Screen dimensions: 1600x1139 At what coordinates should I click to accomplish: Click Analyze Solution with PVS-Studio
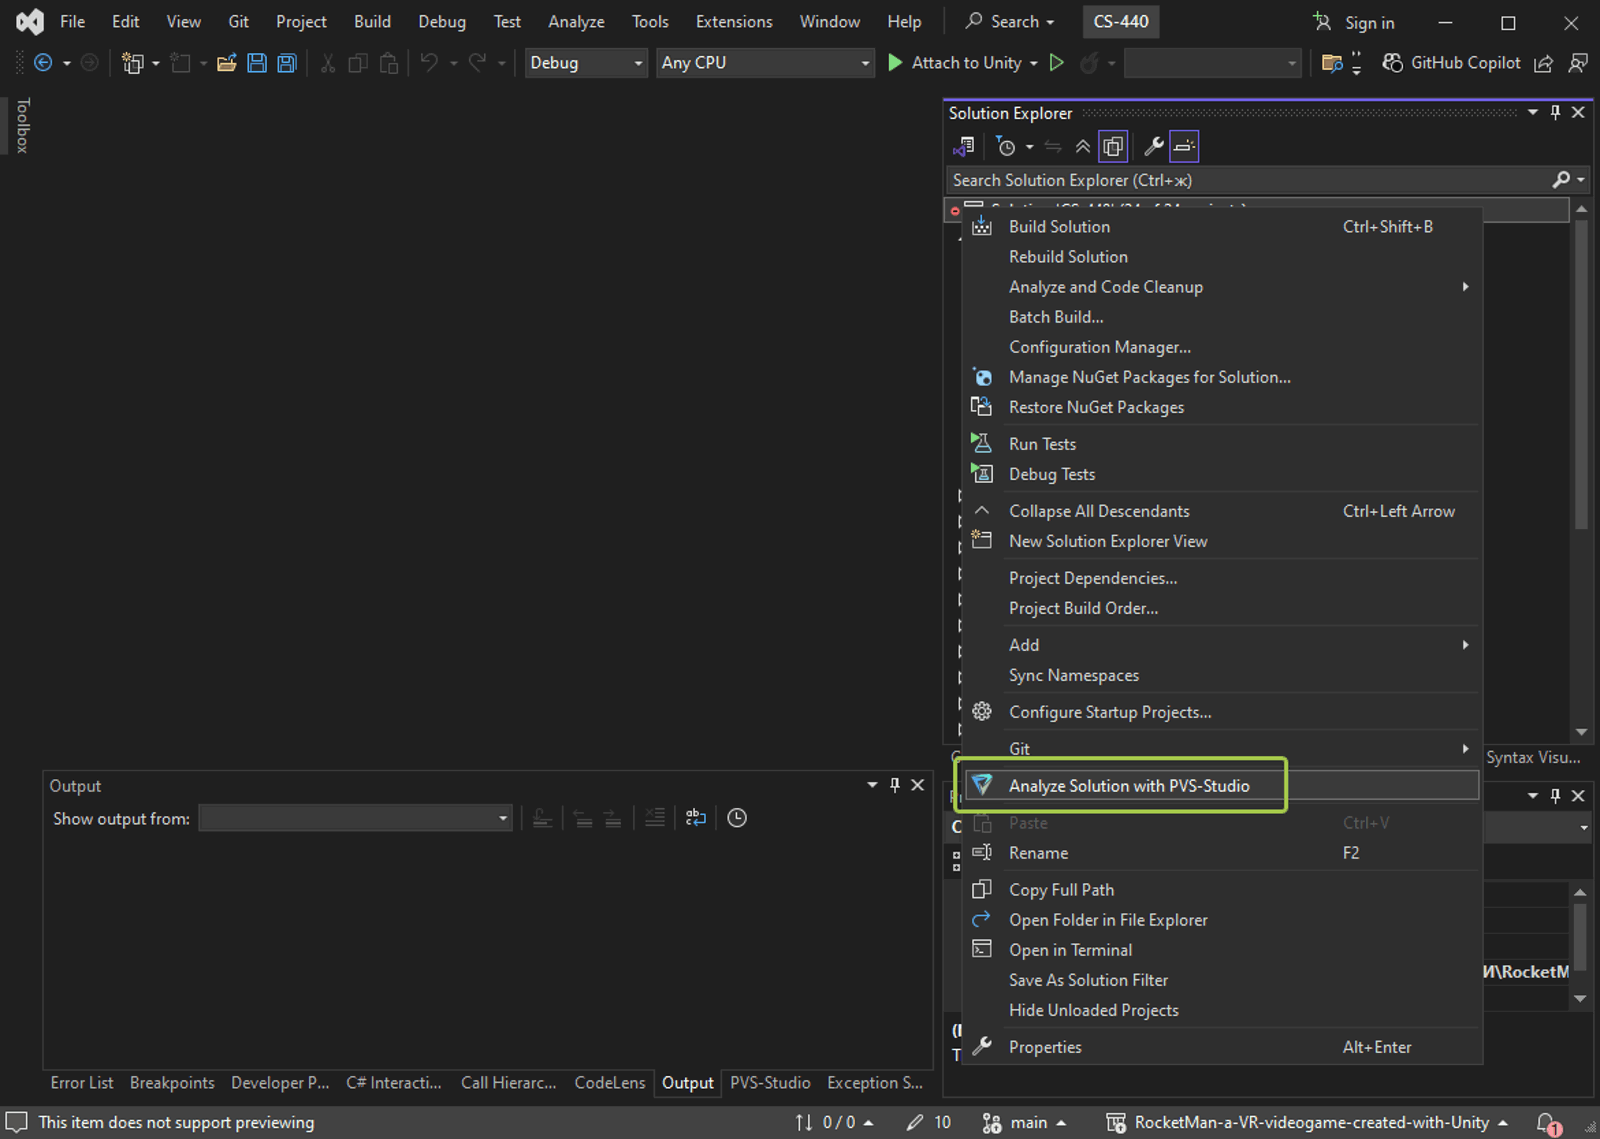pos(1128,786)
